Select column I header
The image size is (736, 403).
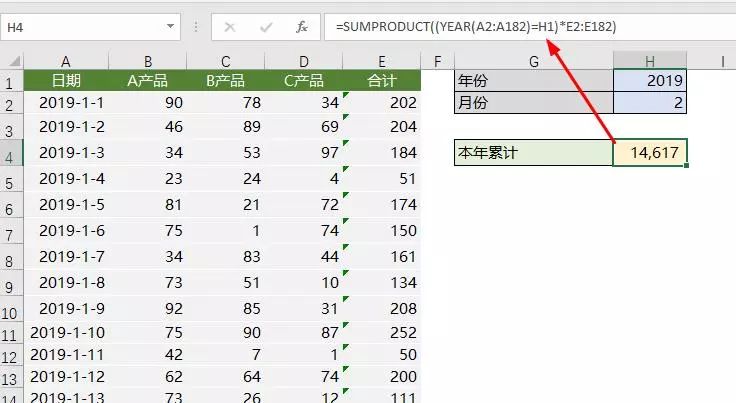pyautogui.click(x=722, y=61)
